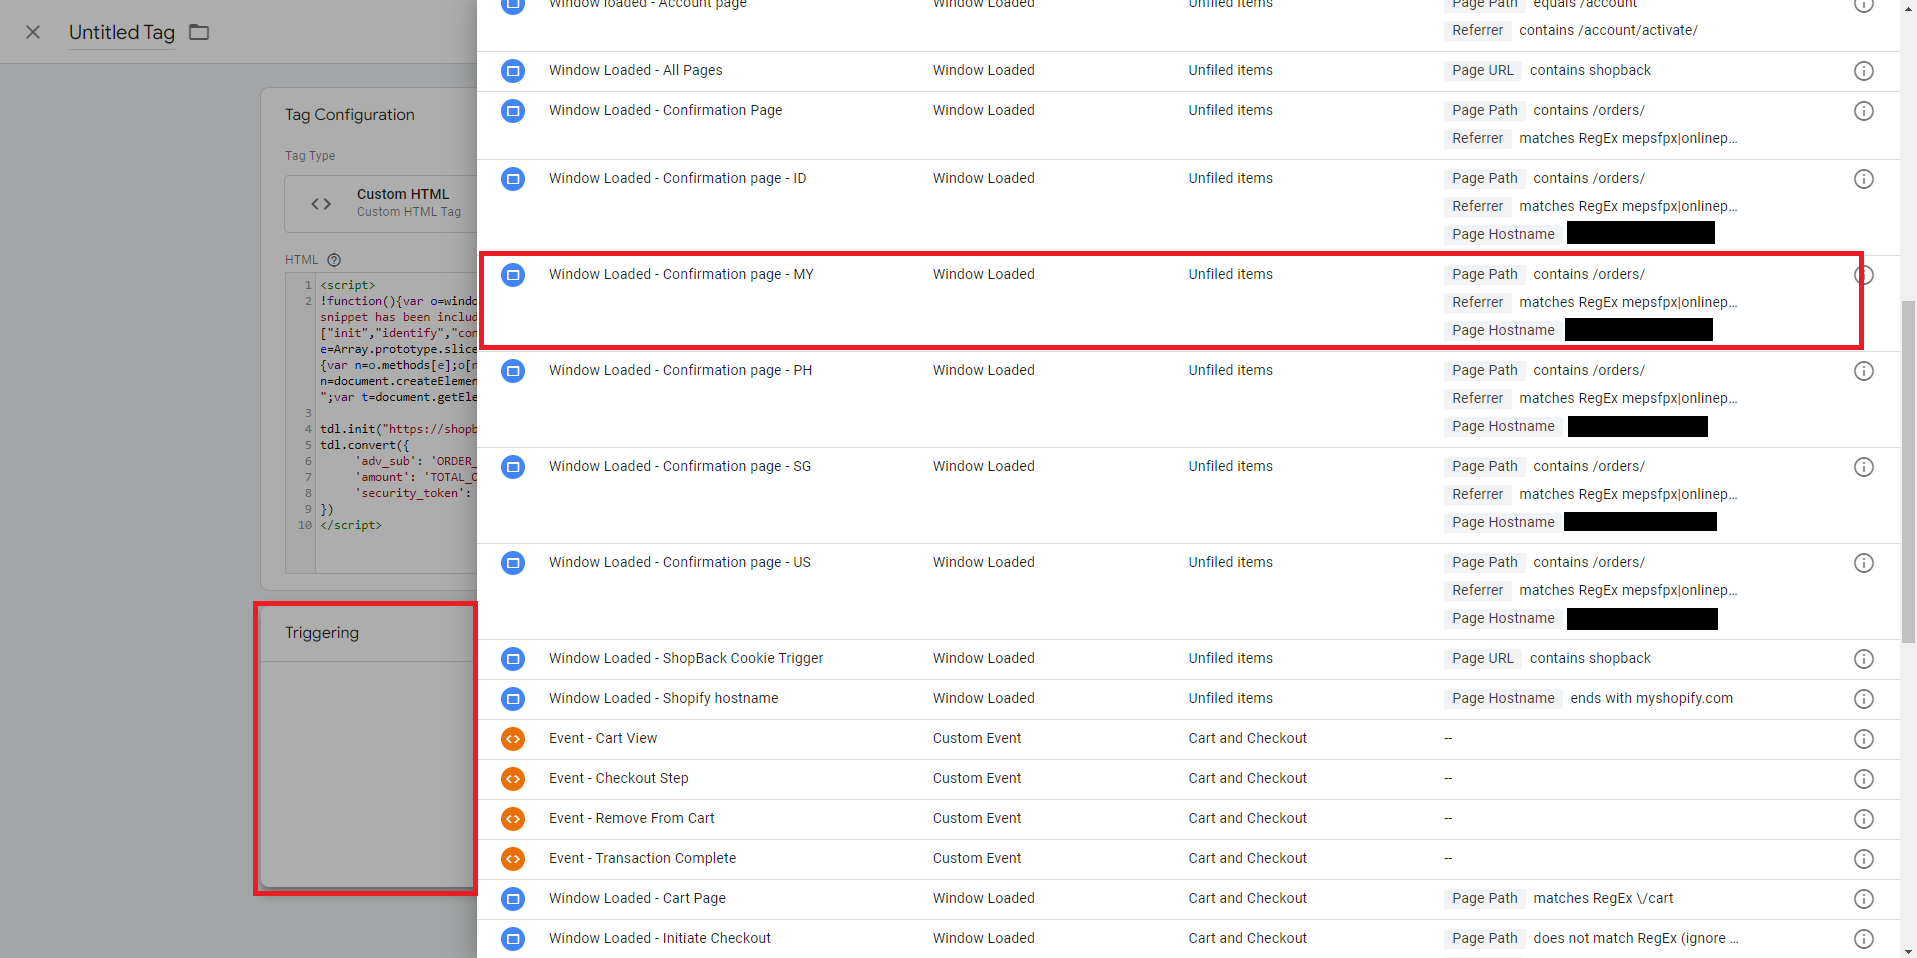1917x958 pixels.
Task: Select 'Event - Transaction Complete' trigger
Action: tap(1188, 859)
